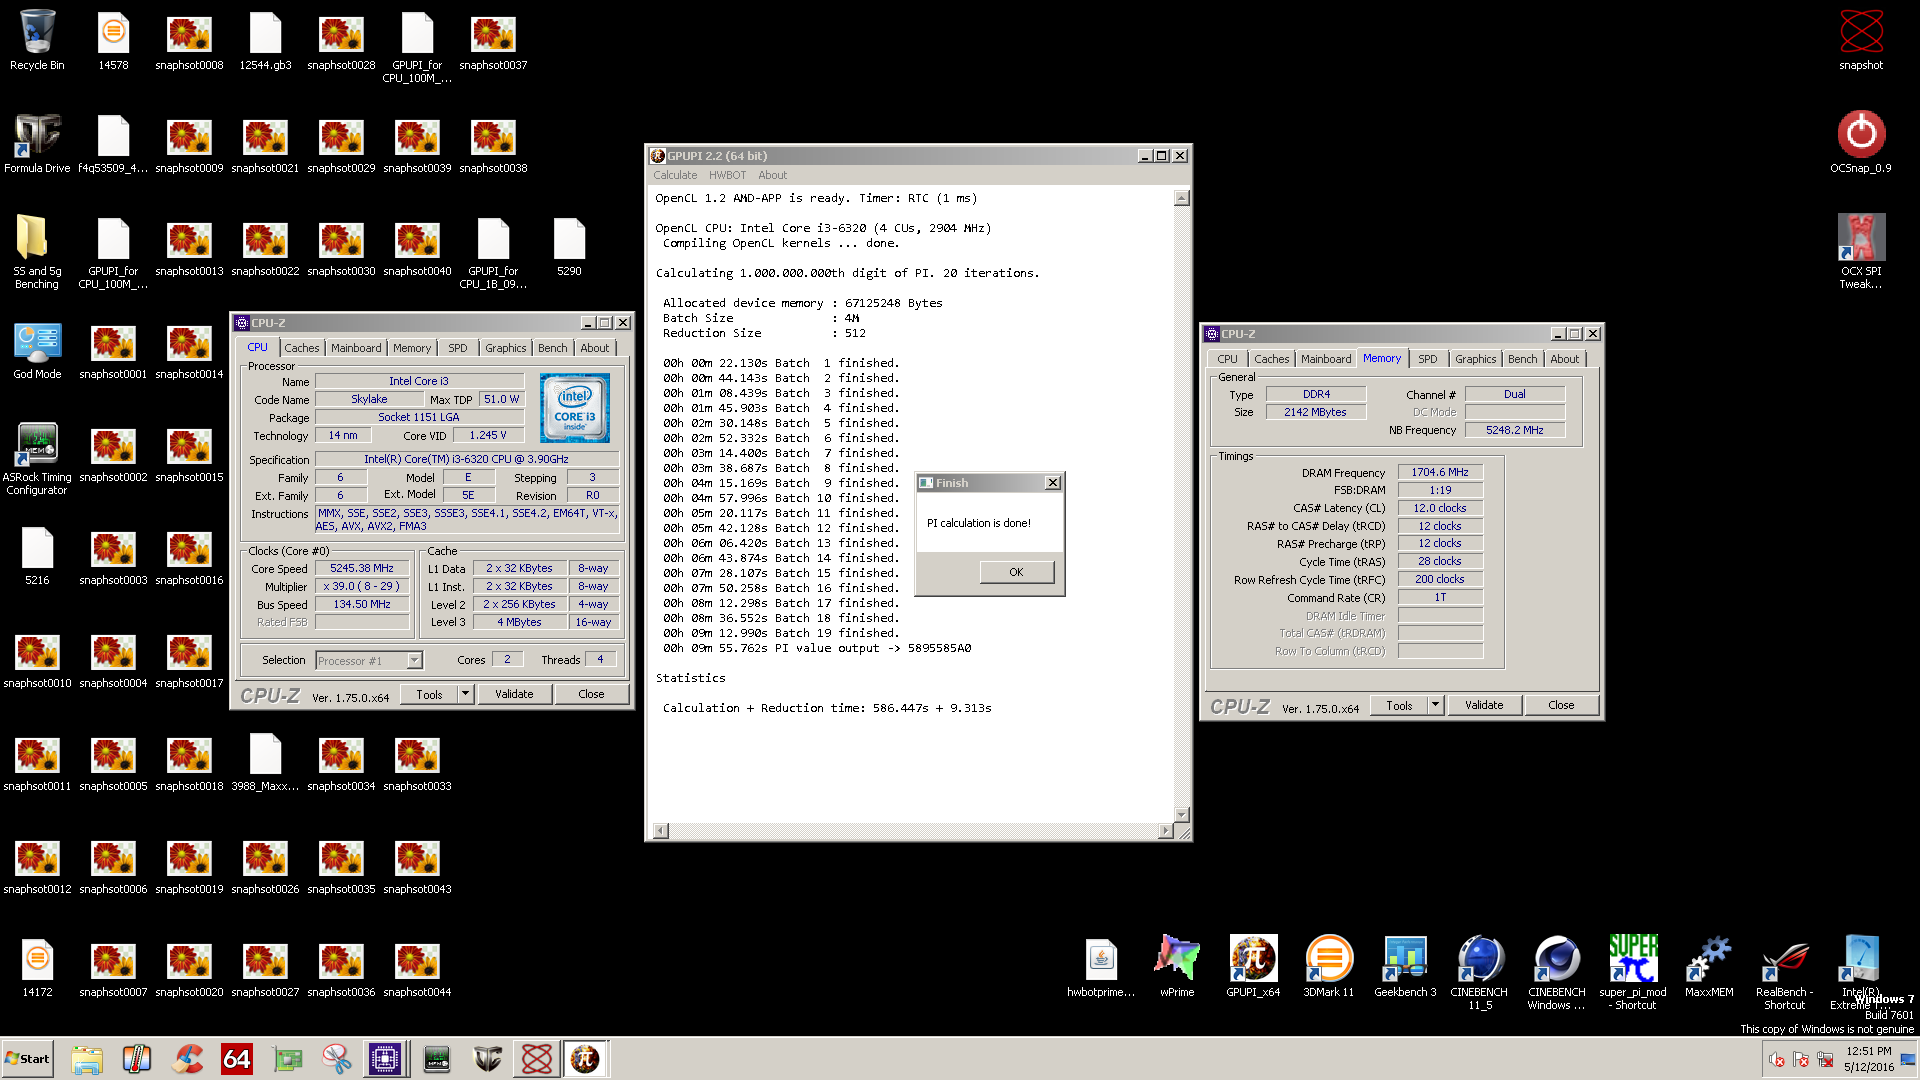Image resolution: width=1920 pixels, height=1080 pixels.
Task: Open OCX SPI Tweak desktop icon
Action: click(1861, 252)
